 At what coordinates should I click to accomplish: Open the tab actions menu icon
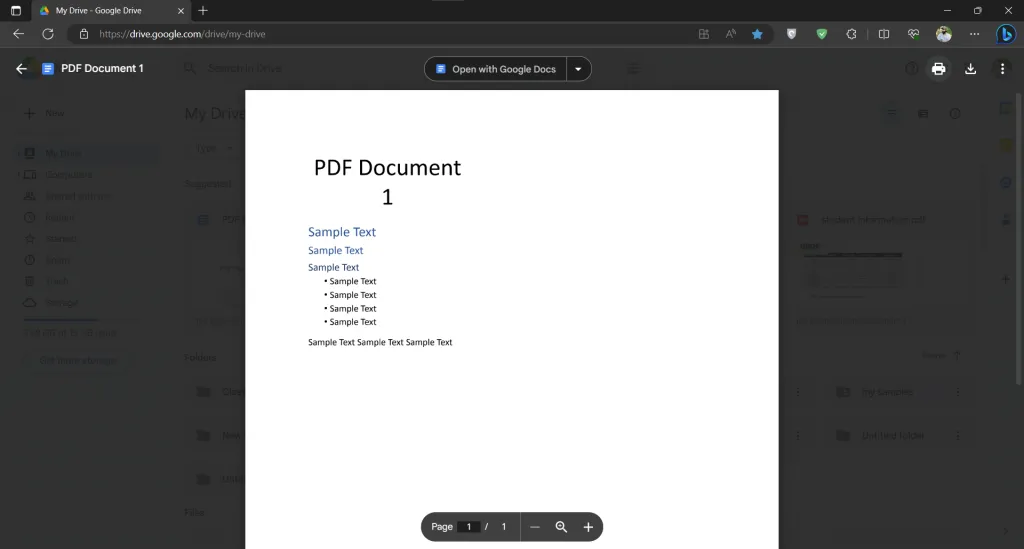[x=16, y=10]
